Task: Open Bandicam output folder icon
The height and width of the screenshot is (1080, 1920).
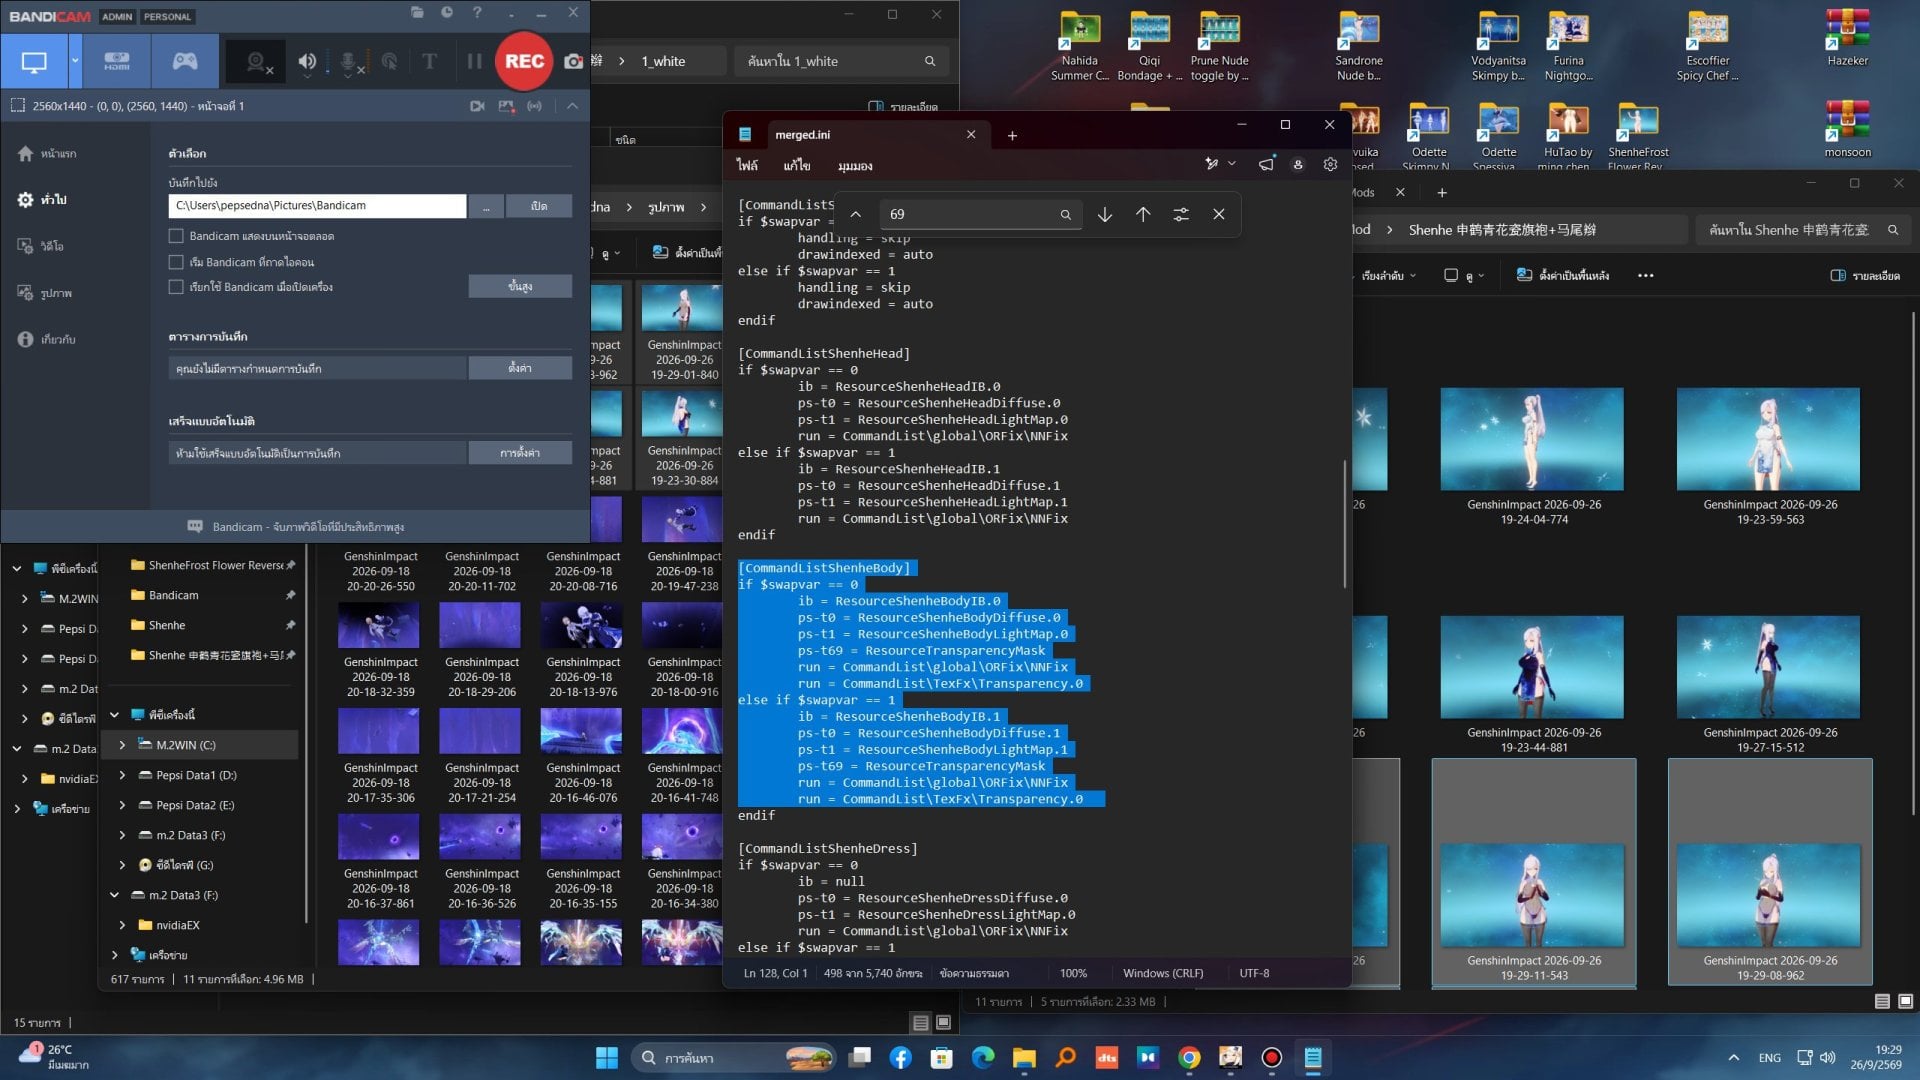Action: [x=417, y=12]
